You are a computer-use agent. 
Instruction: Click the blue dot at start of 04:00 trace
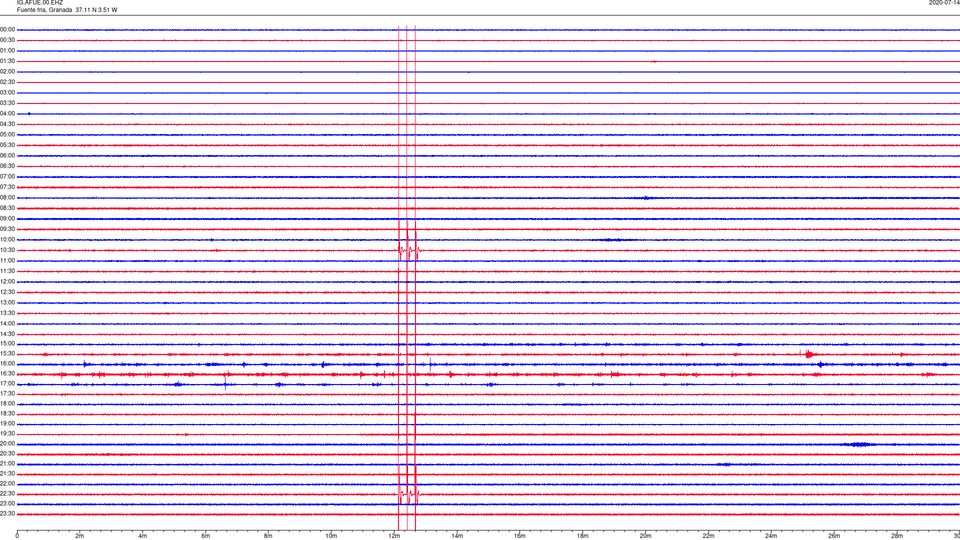click(x=29, y=114)
